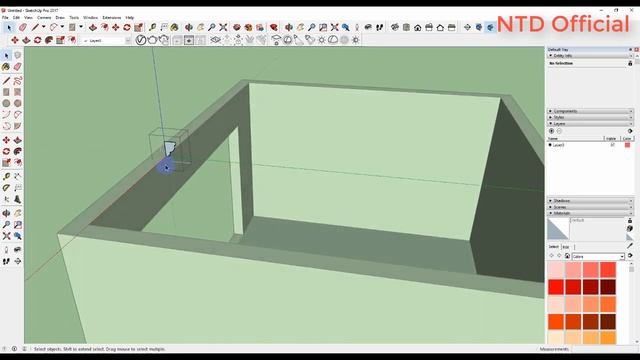
Task: Select the Look Around tool in left toolbar
Action: tap(18, 249)
